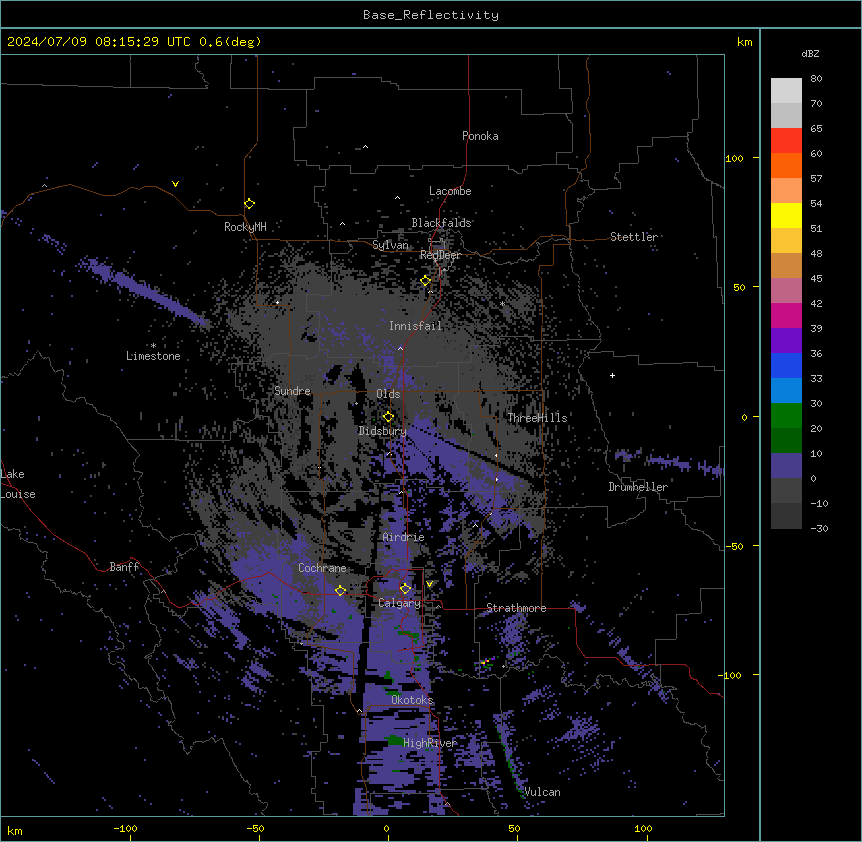Click the Didsbury town label
Image resolution: width=862 pixels, height=842 pixels.
pyautogui.click(x=383, y=431)
